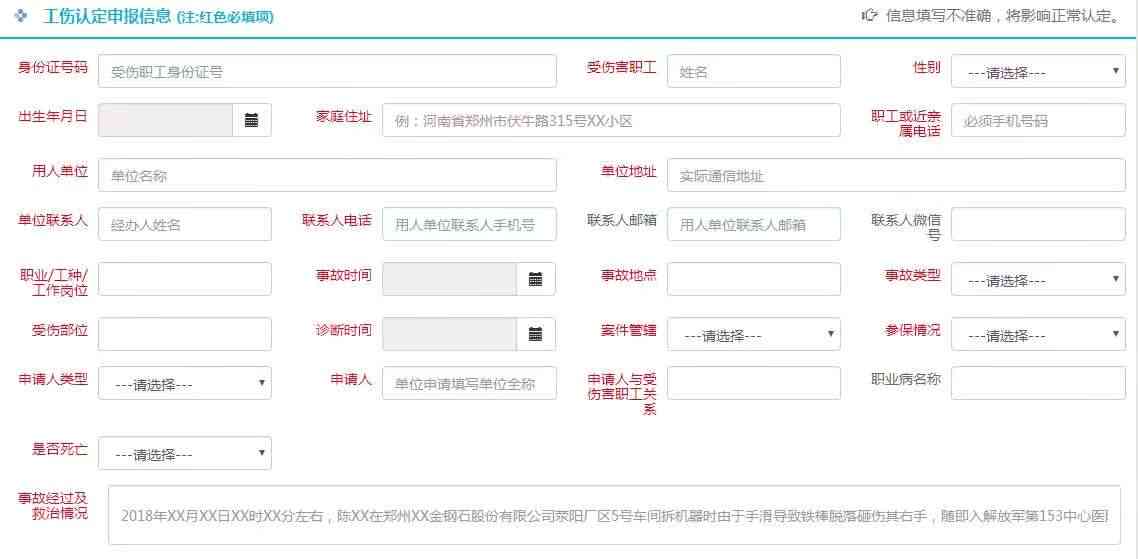Open calendar picker for 事故时间
Viewport: 1138px width, 559px height.
(x=536, y=279)
